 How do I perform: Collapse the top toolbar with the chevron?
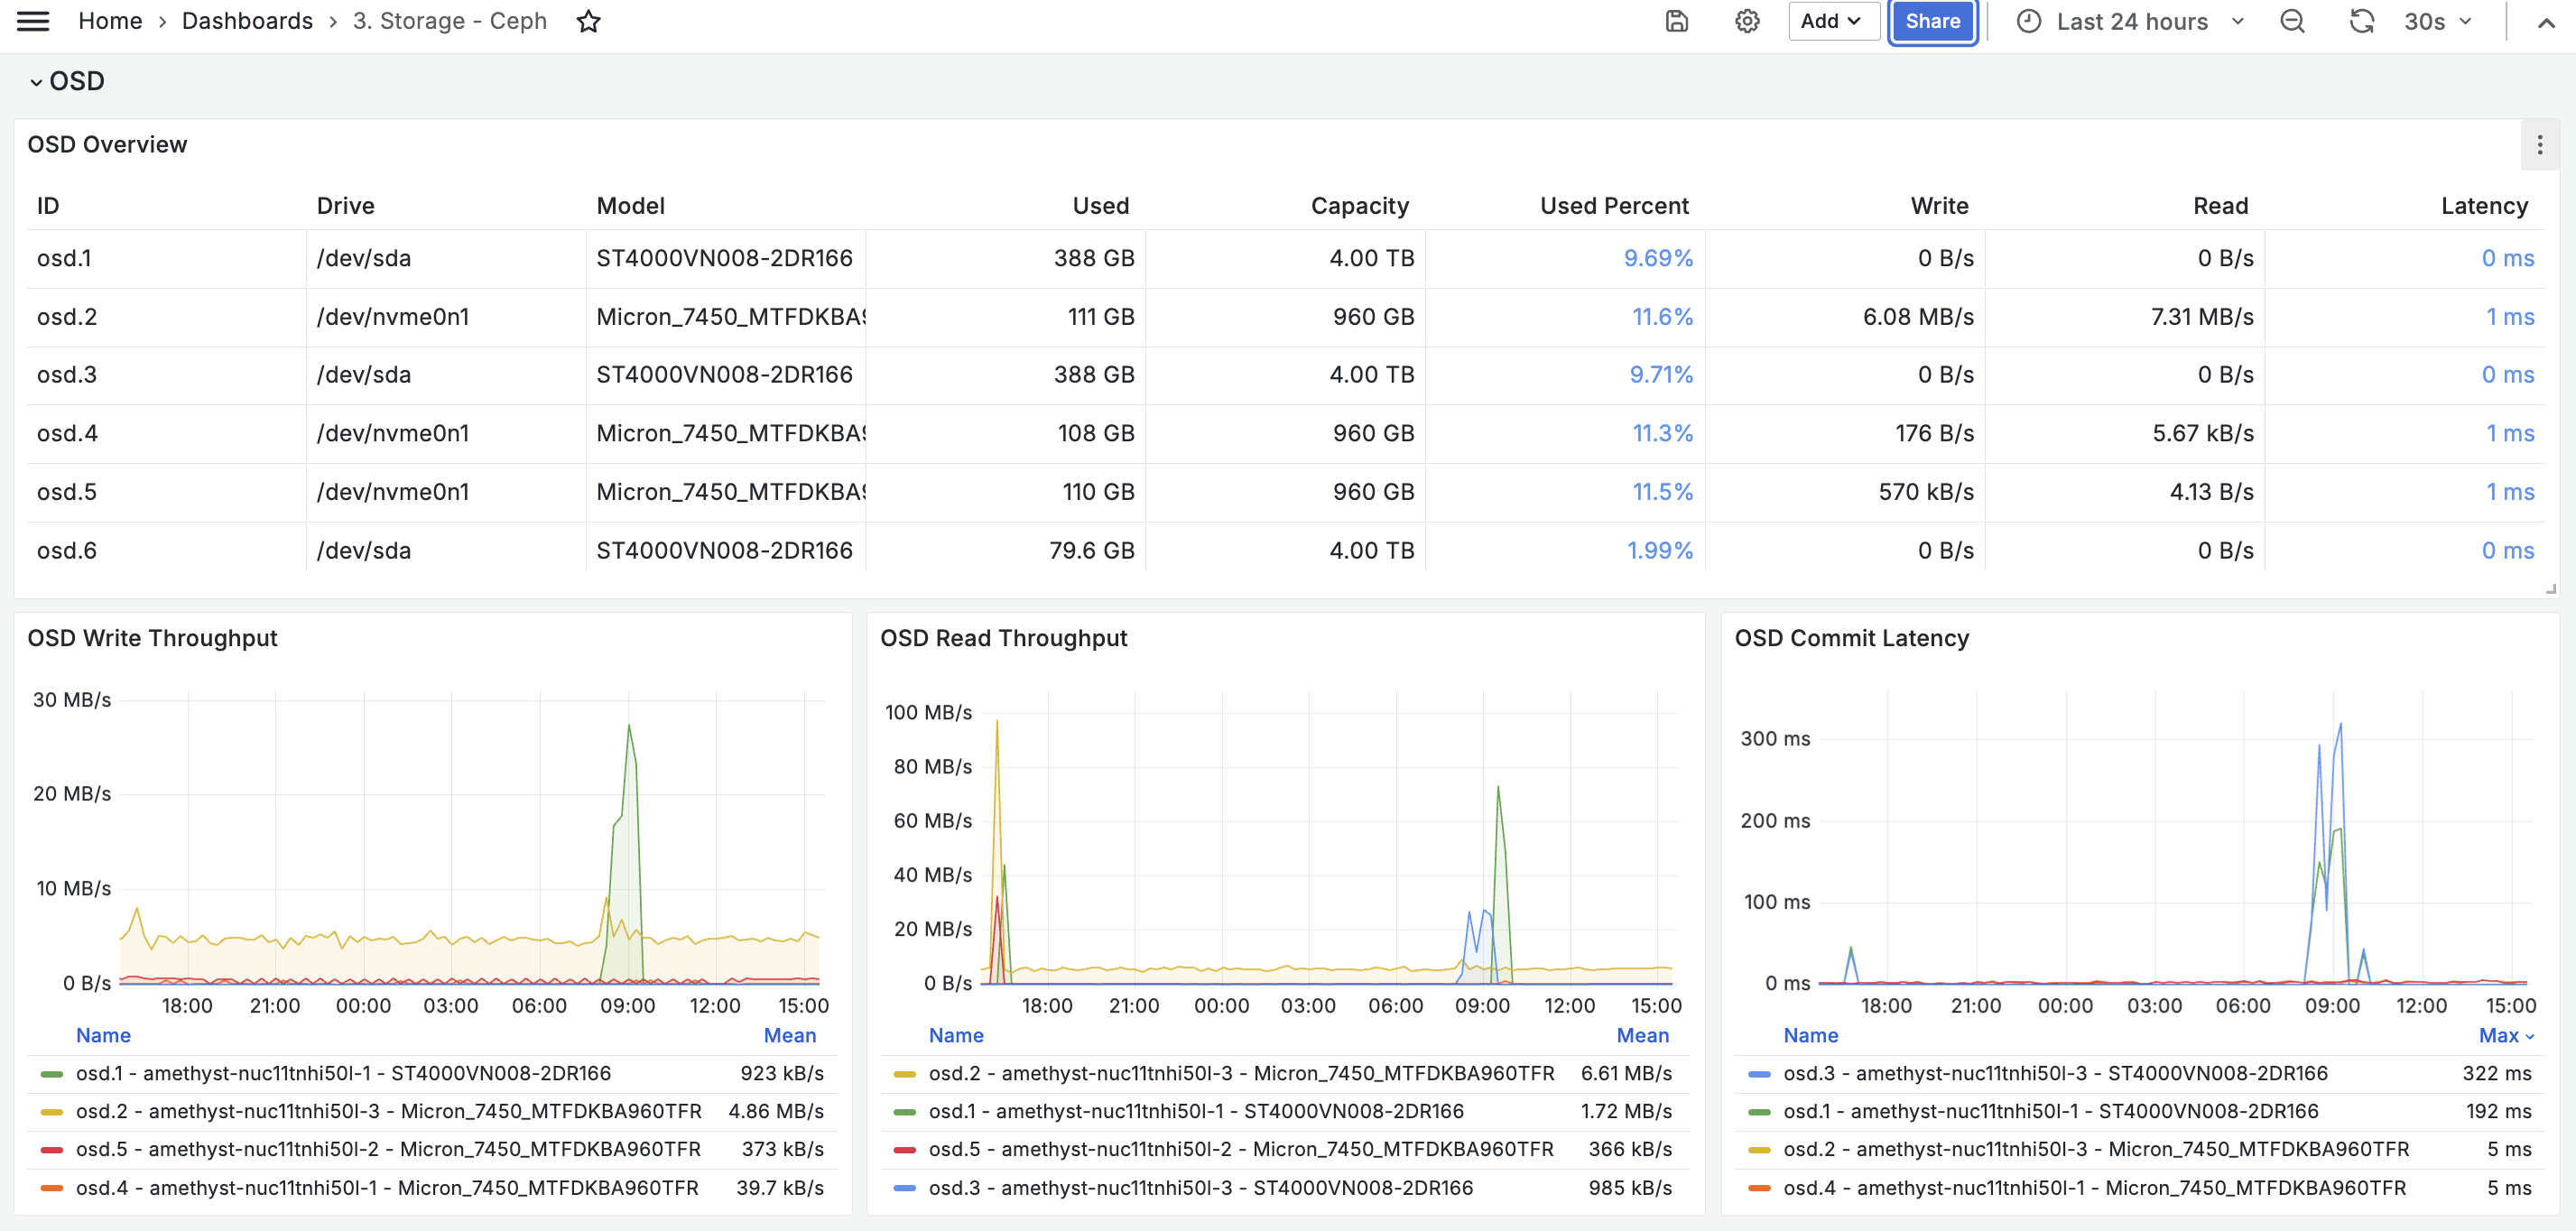pyautogui.click(x=2546, y=22)
